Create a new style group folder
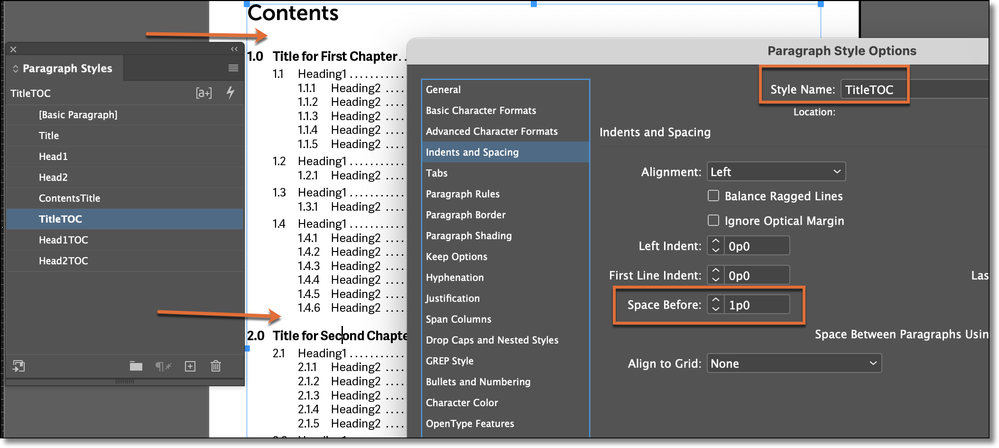The width and height of the screenshot is (999, 448). (x=136, y=366)
